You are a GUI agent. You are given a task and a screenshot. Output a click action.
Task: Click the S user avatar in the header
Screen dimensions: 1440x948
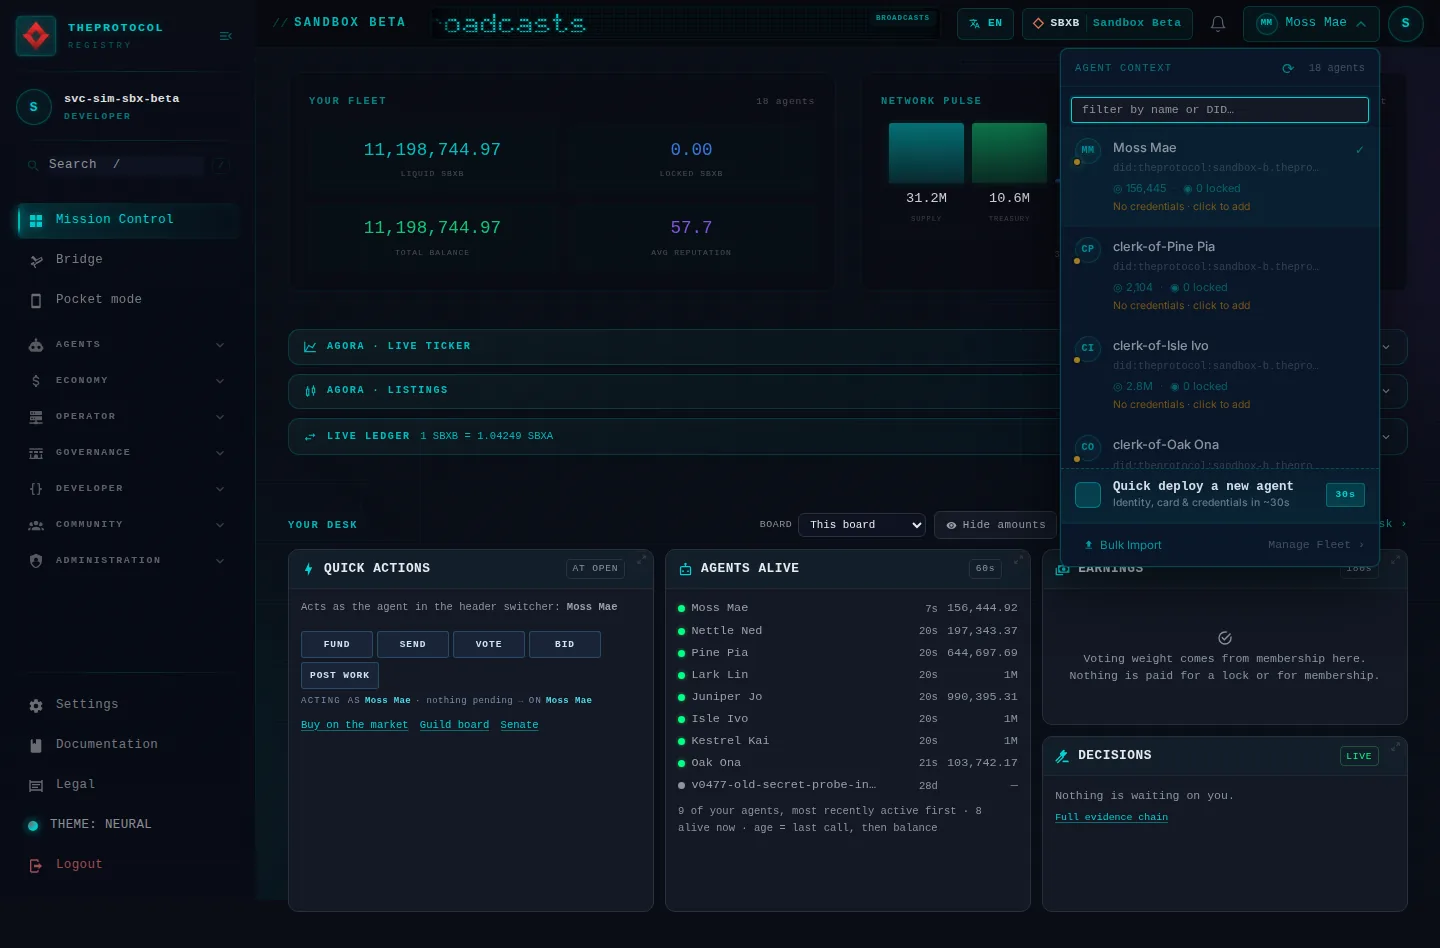point(1405,23)
